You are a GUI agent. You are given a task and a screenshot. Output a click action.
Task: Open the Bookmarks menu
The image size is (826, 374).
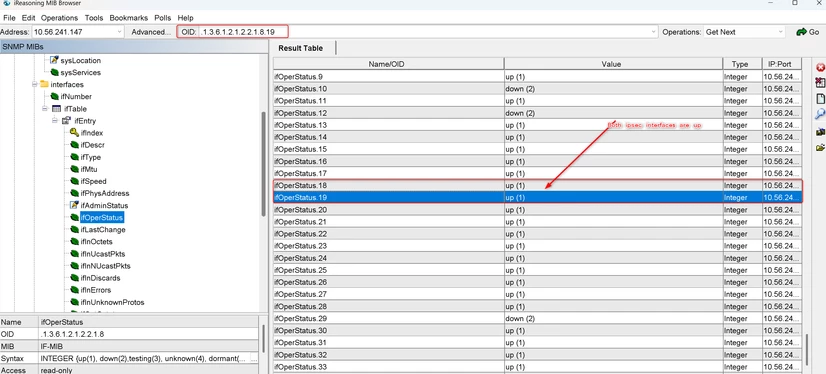click(x=129, y=18)
